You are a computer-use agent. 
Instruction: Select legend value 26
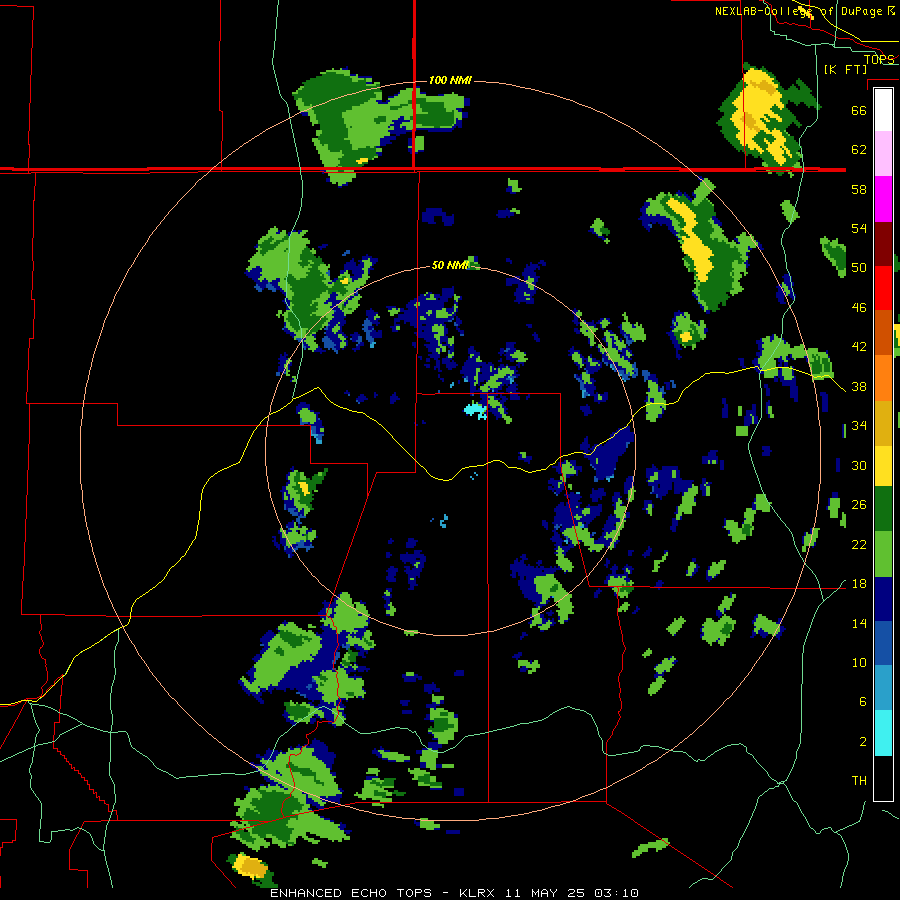(859, 505)
